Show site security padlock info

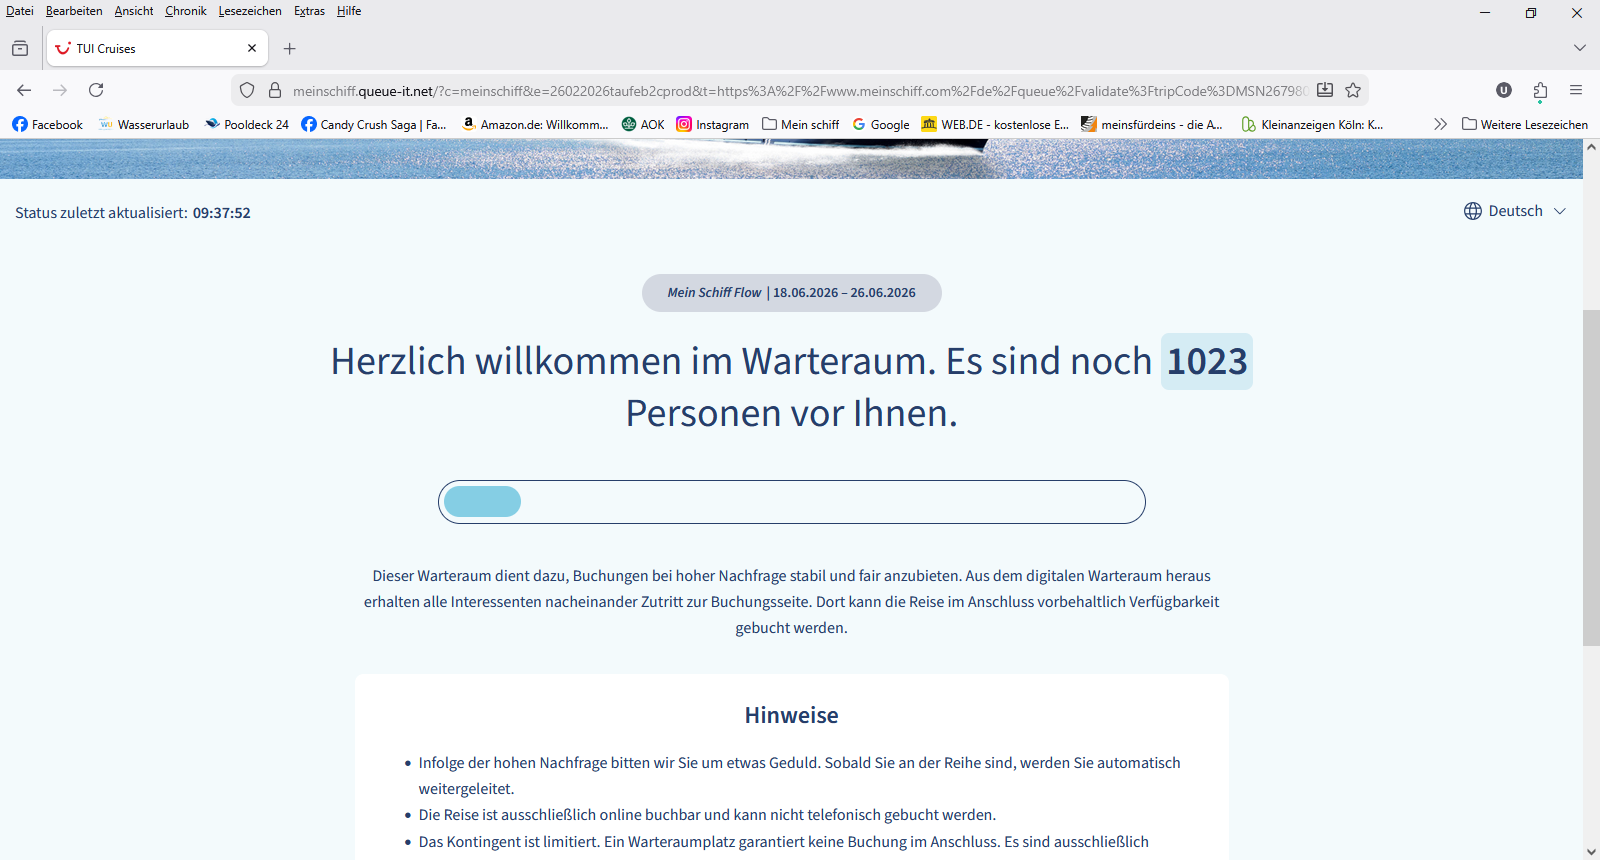click(x=275, y=90)
